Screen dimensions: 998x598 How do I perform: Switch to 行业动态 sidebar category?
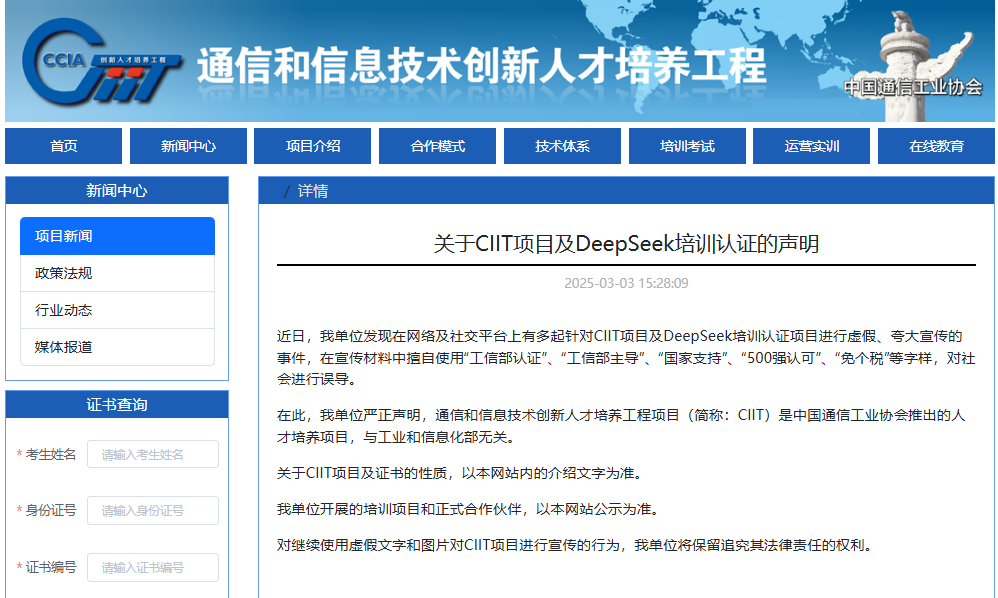pos(117,310)
